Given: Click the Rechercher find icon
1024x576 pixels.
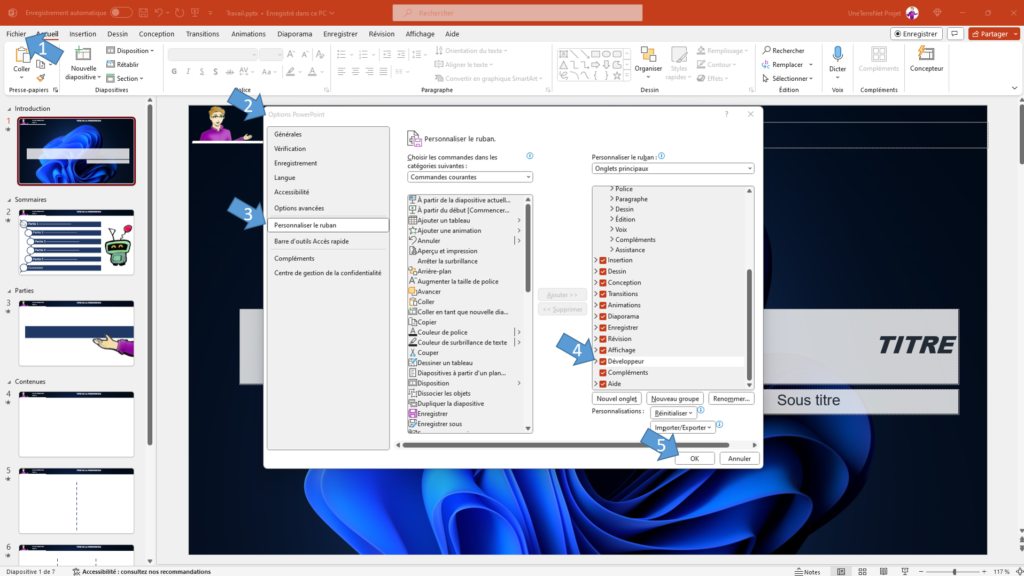Looking at the screenshot, I should pos(767,50).
